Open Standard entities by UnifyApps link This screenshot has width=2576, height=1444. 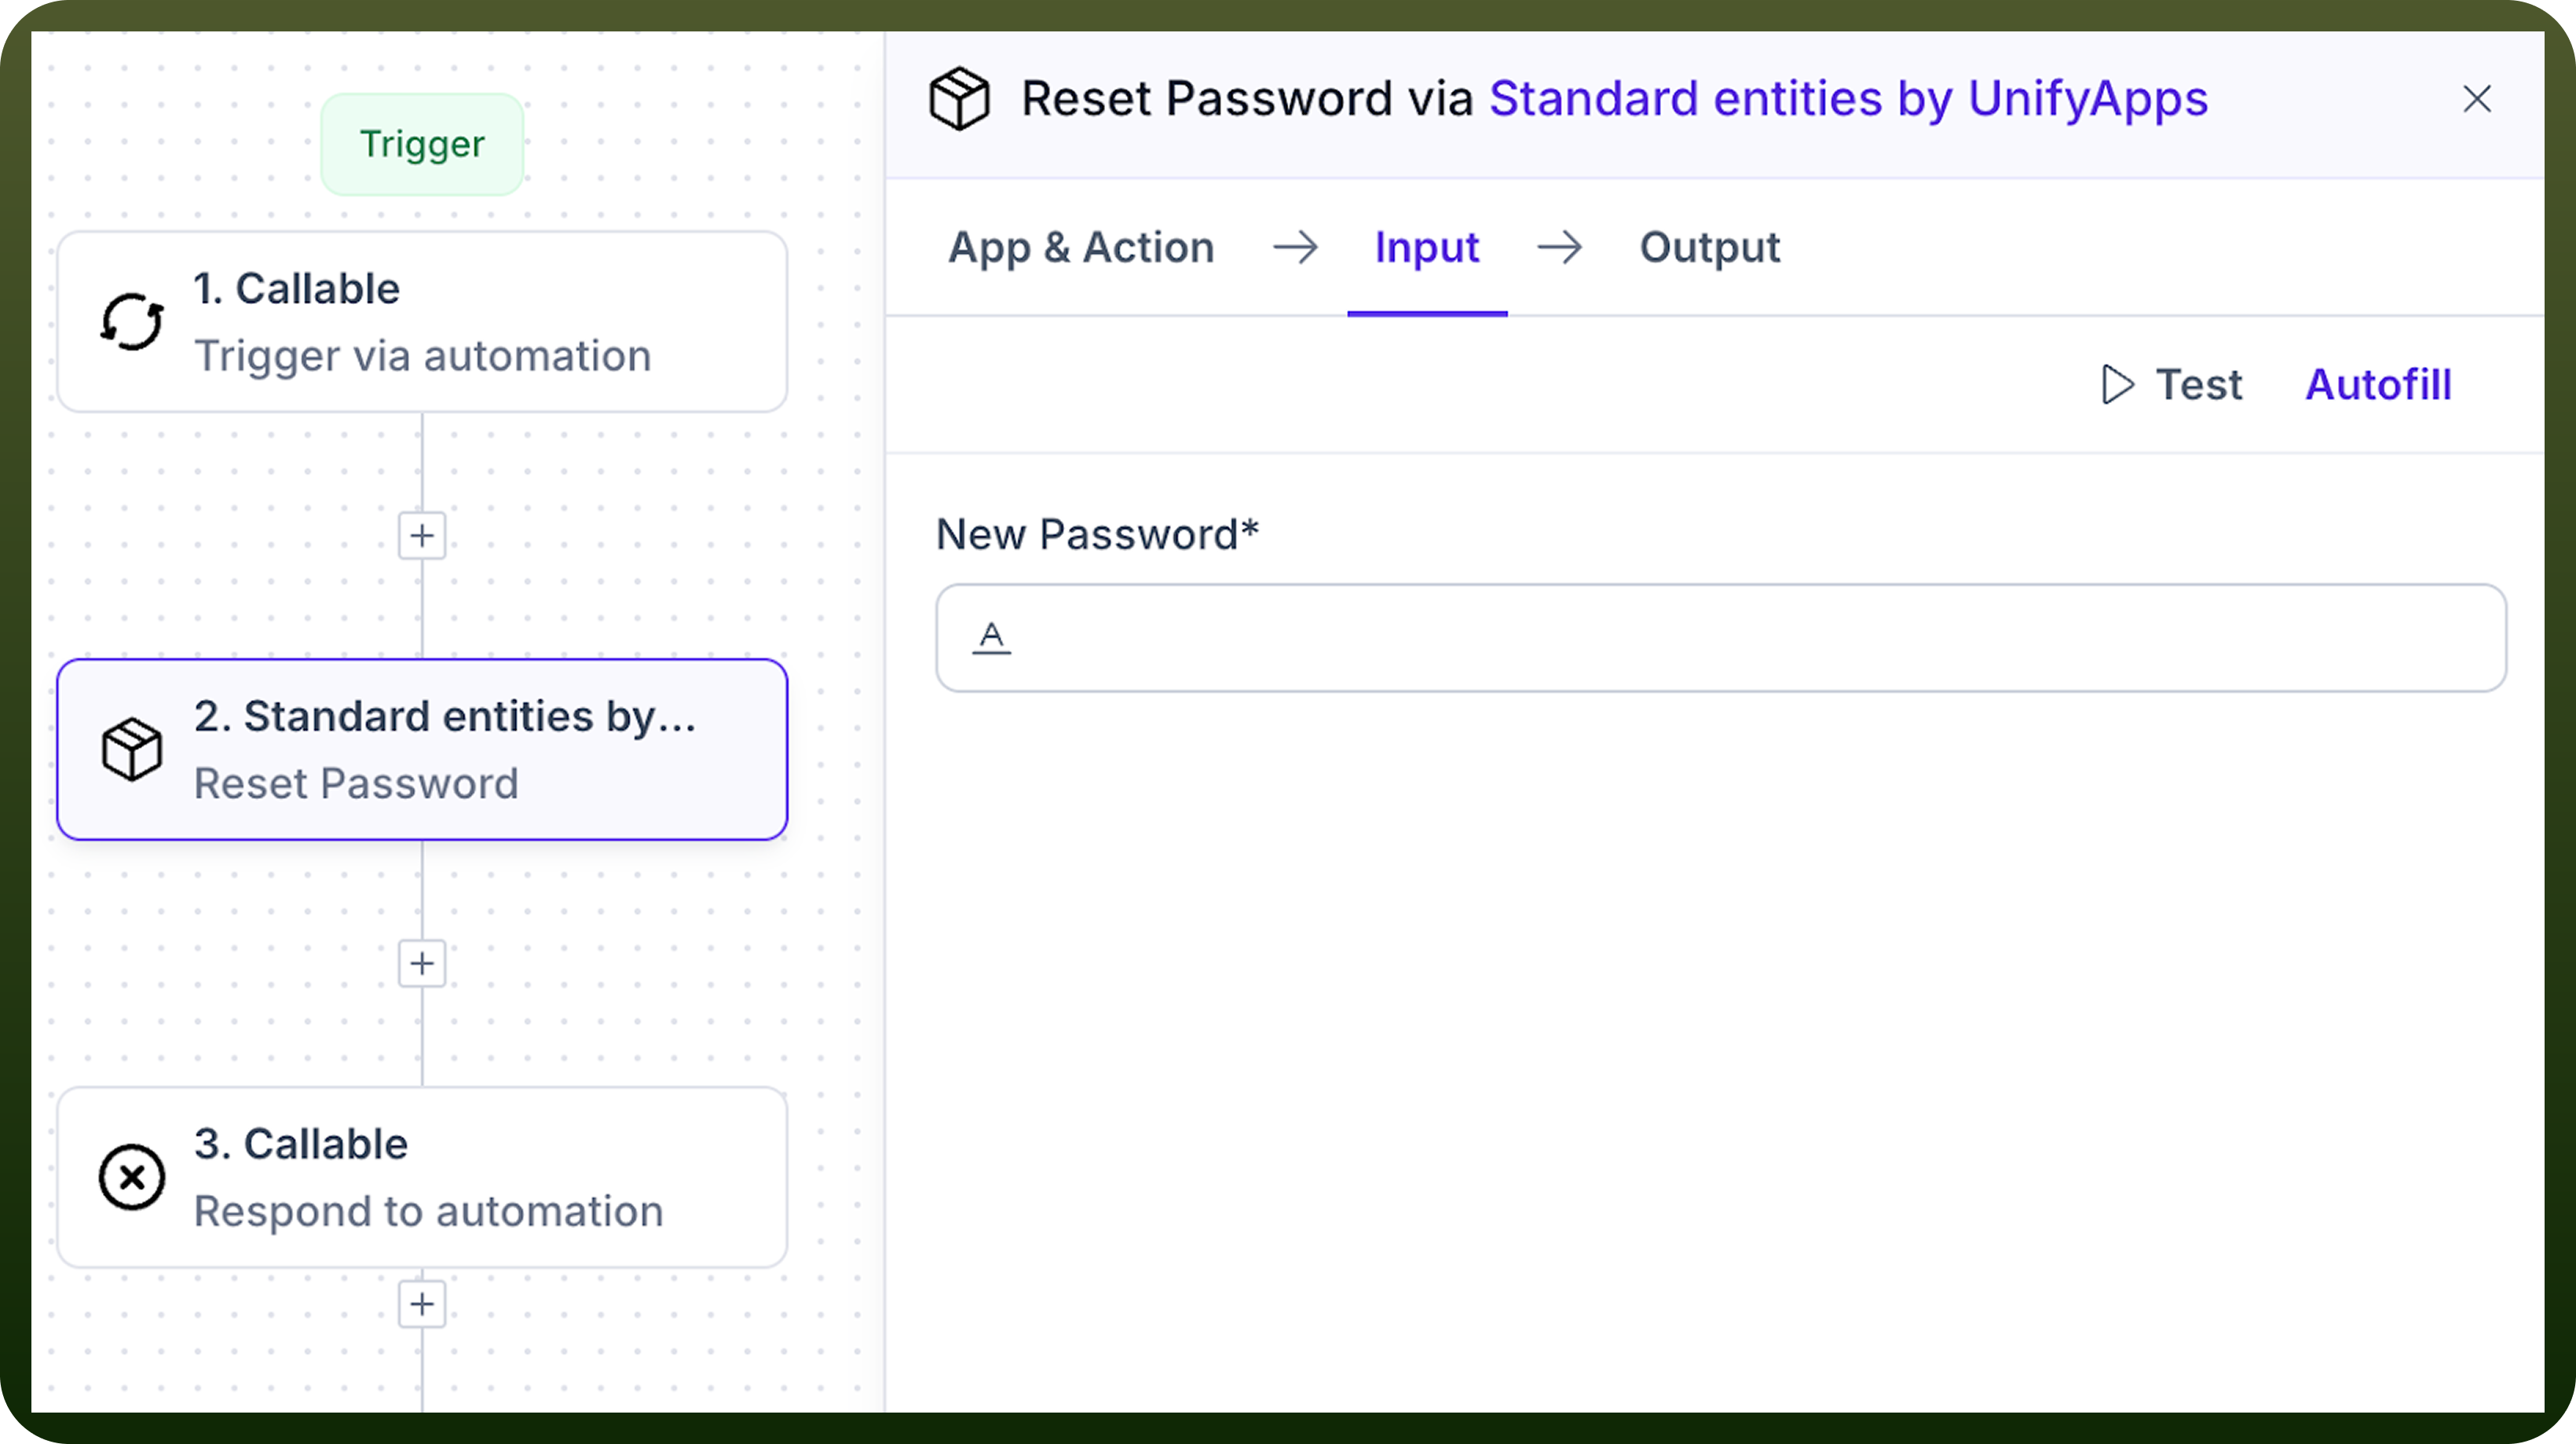(x=1848, y=99)
